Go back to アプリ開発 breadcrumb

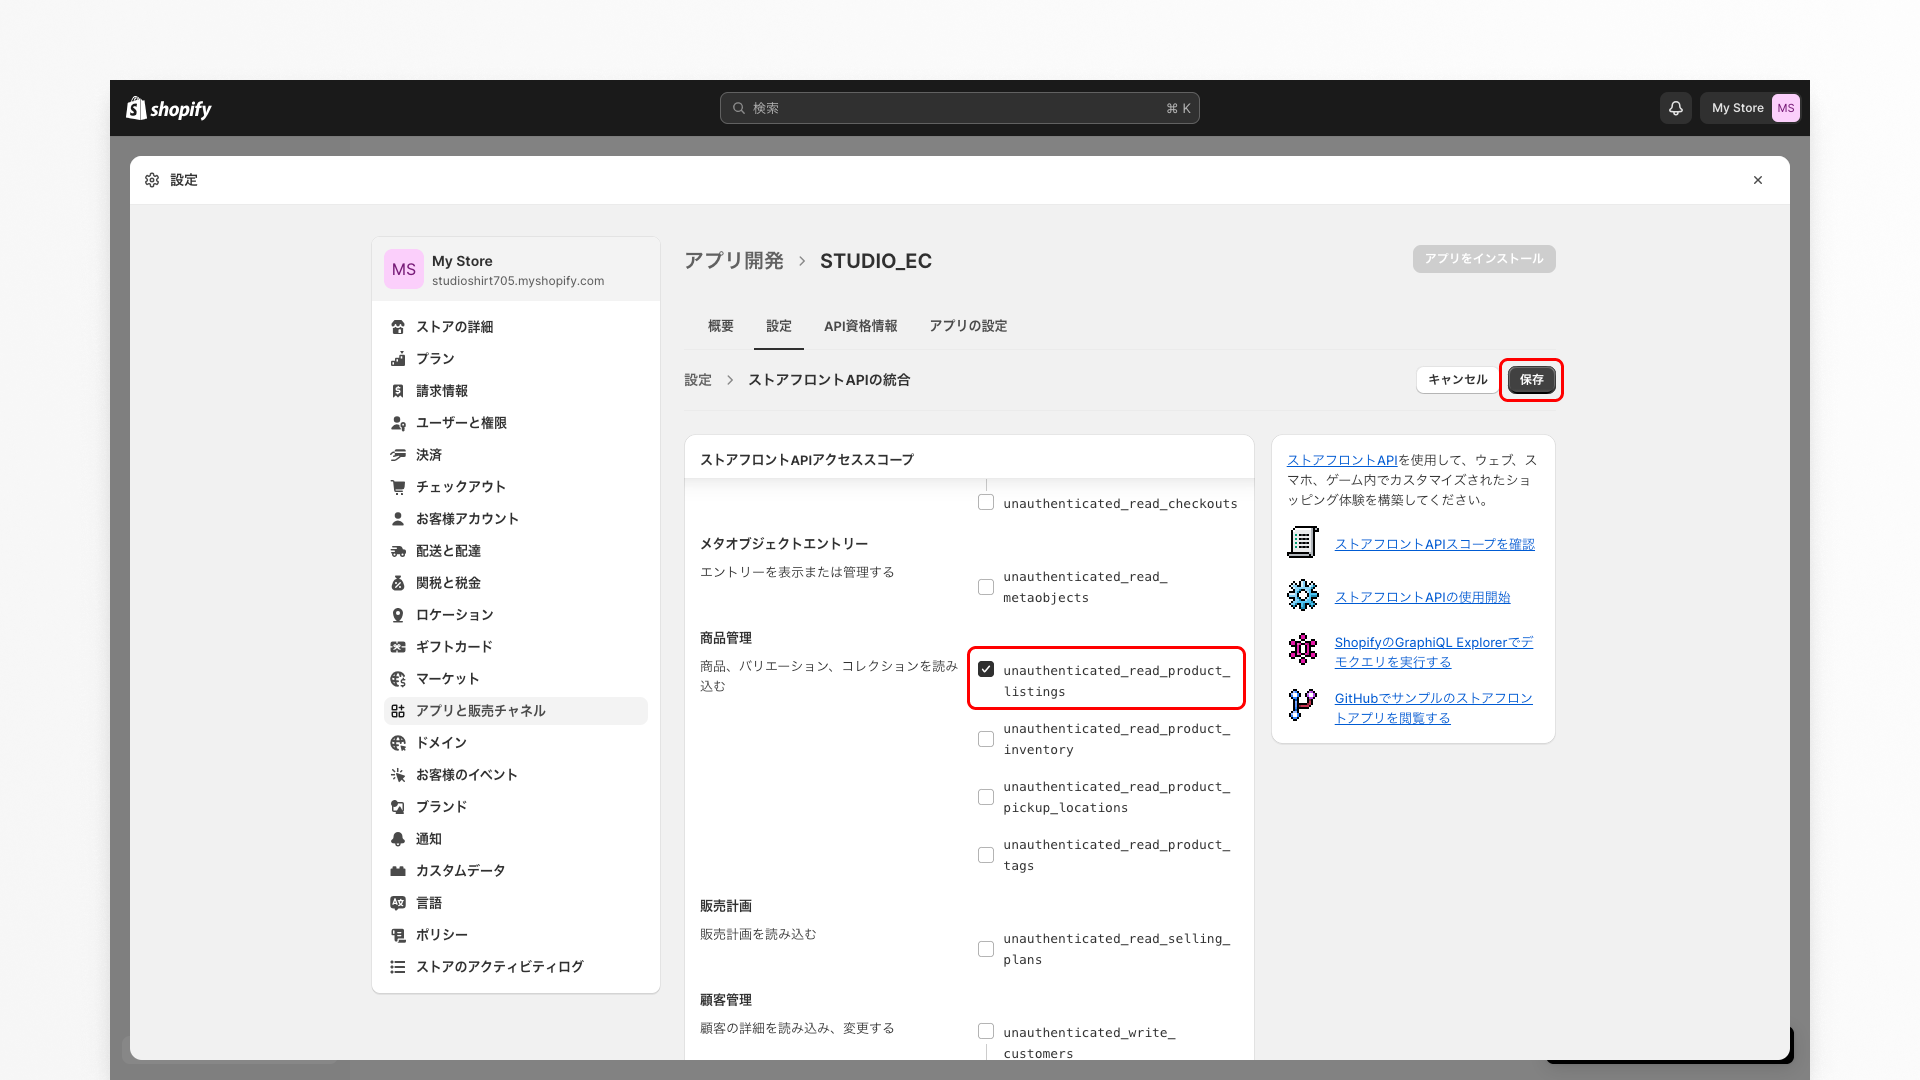[734, 261]
